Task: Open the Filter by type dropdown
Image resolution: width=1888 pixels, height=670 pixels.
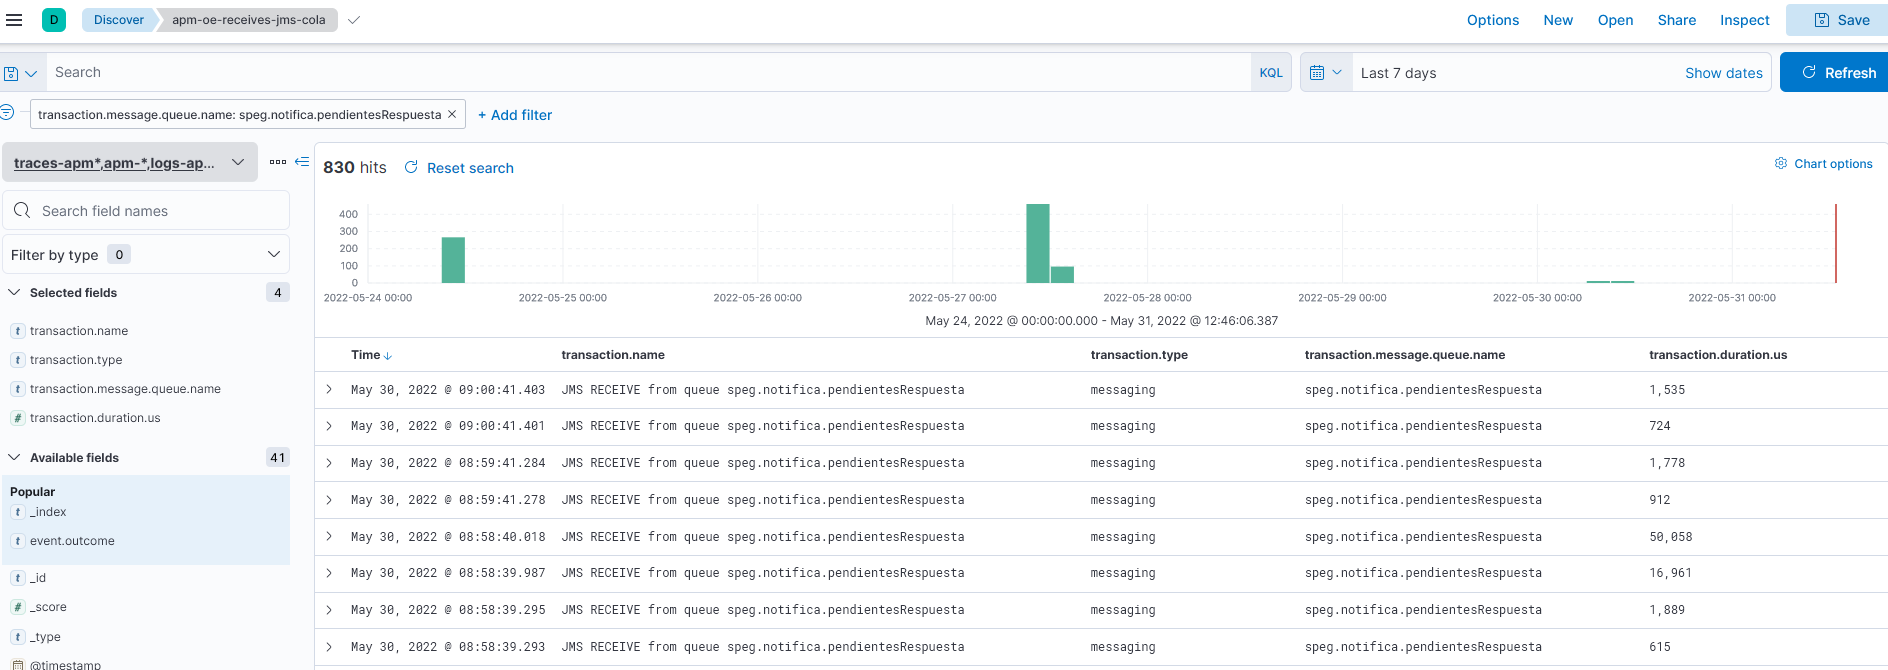Action: (146, 254)
